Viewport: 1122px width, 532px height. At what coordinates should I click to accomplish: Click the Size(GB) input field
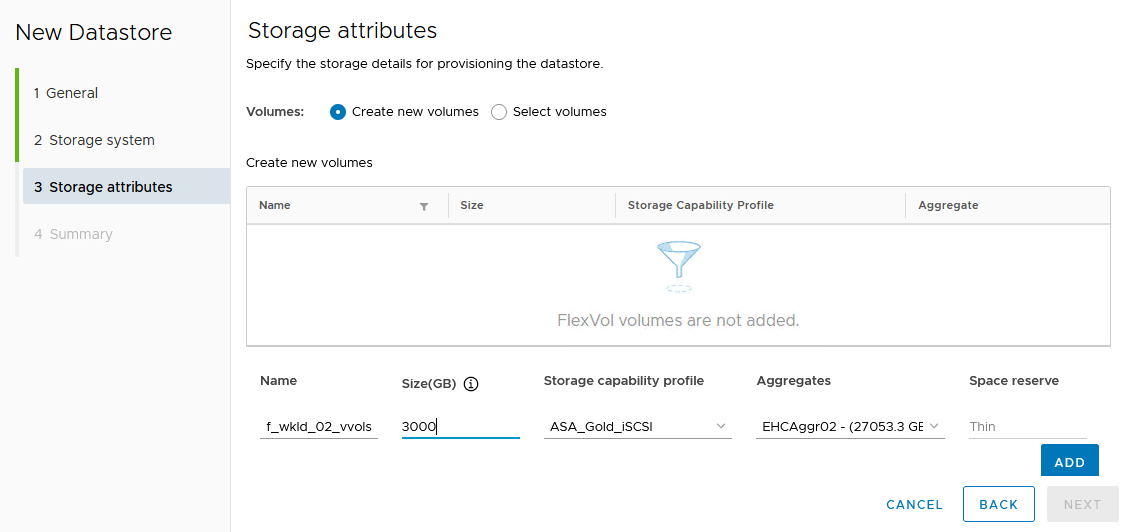460,427
